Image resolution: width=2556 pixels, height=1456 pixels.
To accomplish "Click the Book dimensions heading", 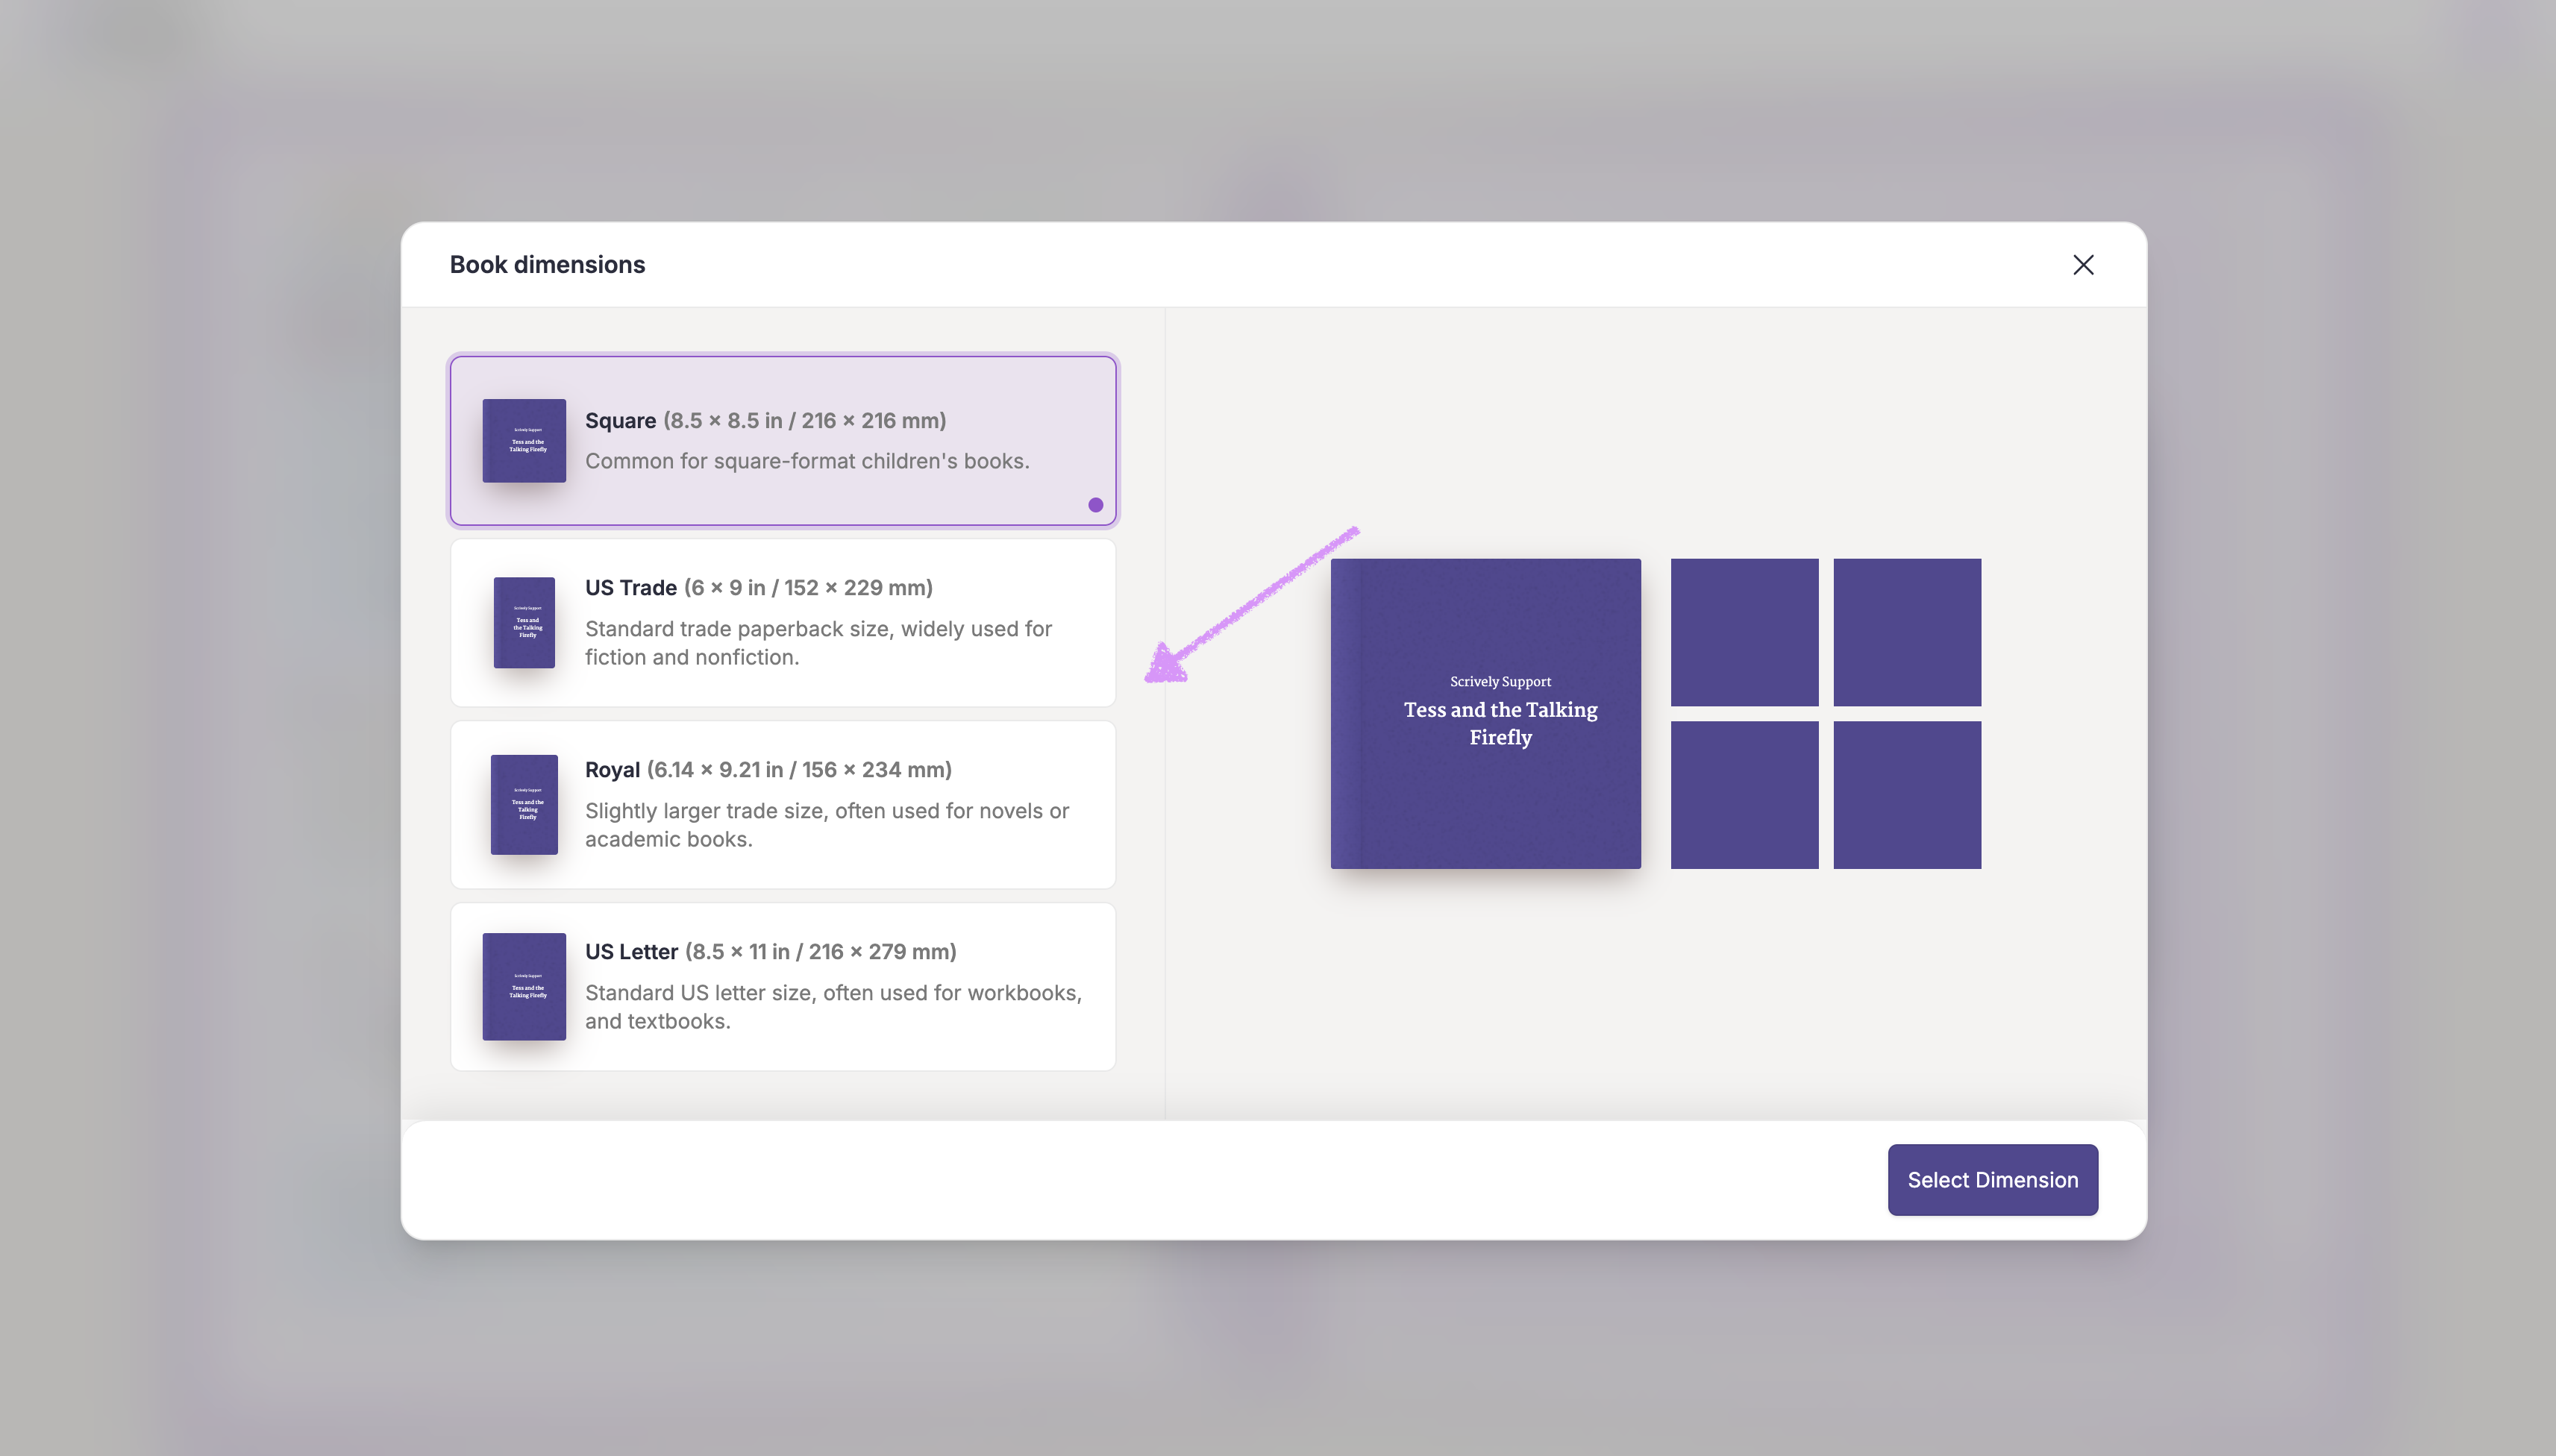I will 547,265.
